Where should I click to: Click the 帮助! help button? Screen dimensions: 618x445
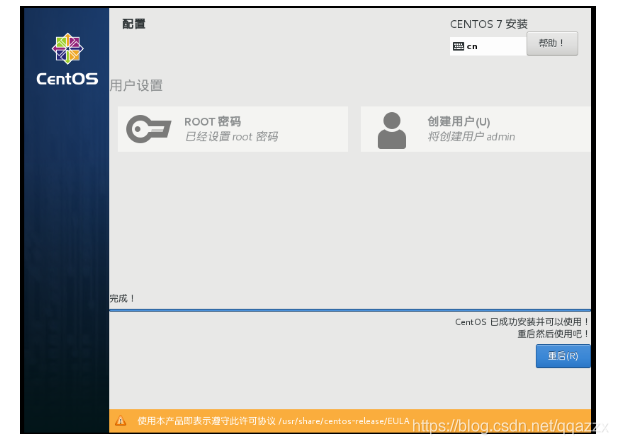coord(552,43)
